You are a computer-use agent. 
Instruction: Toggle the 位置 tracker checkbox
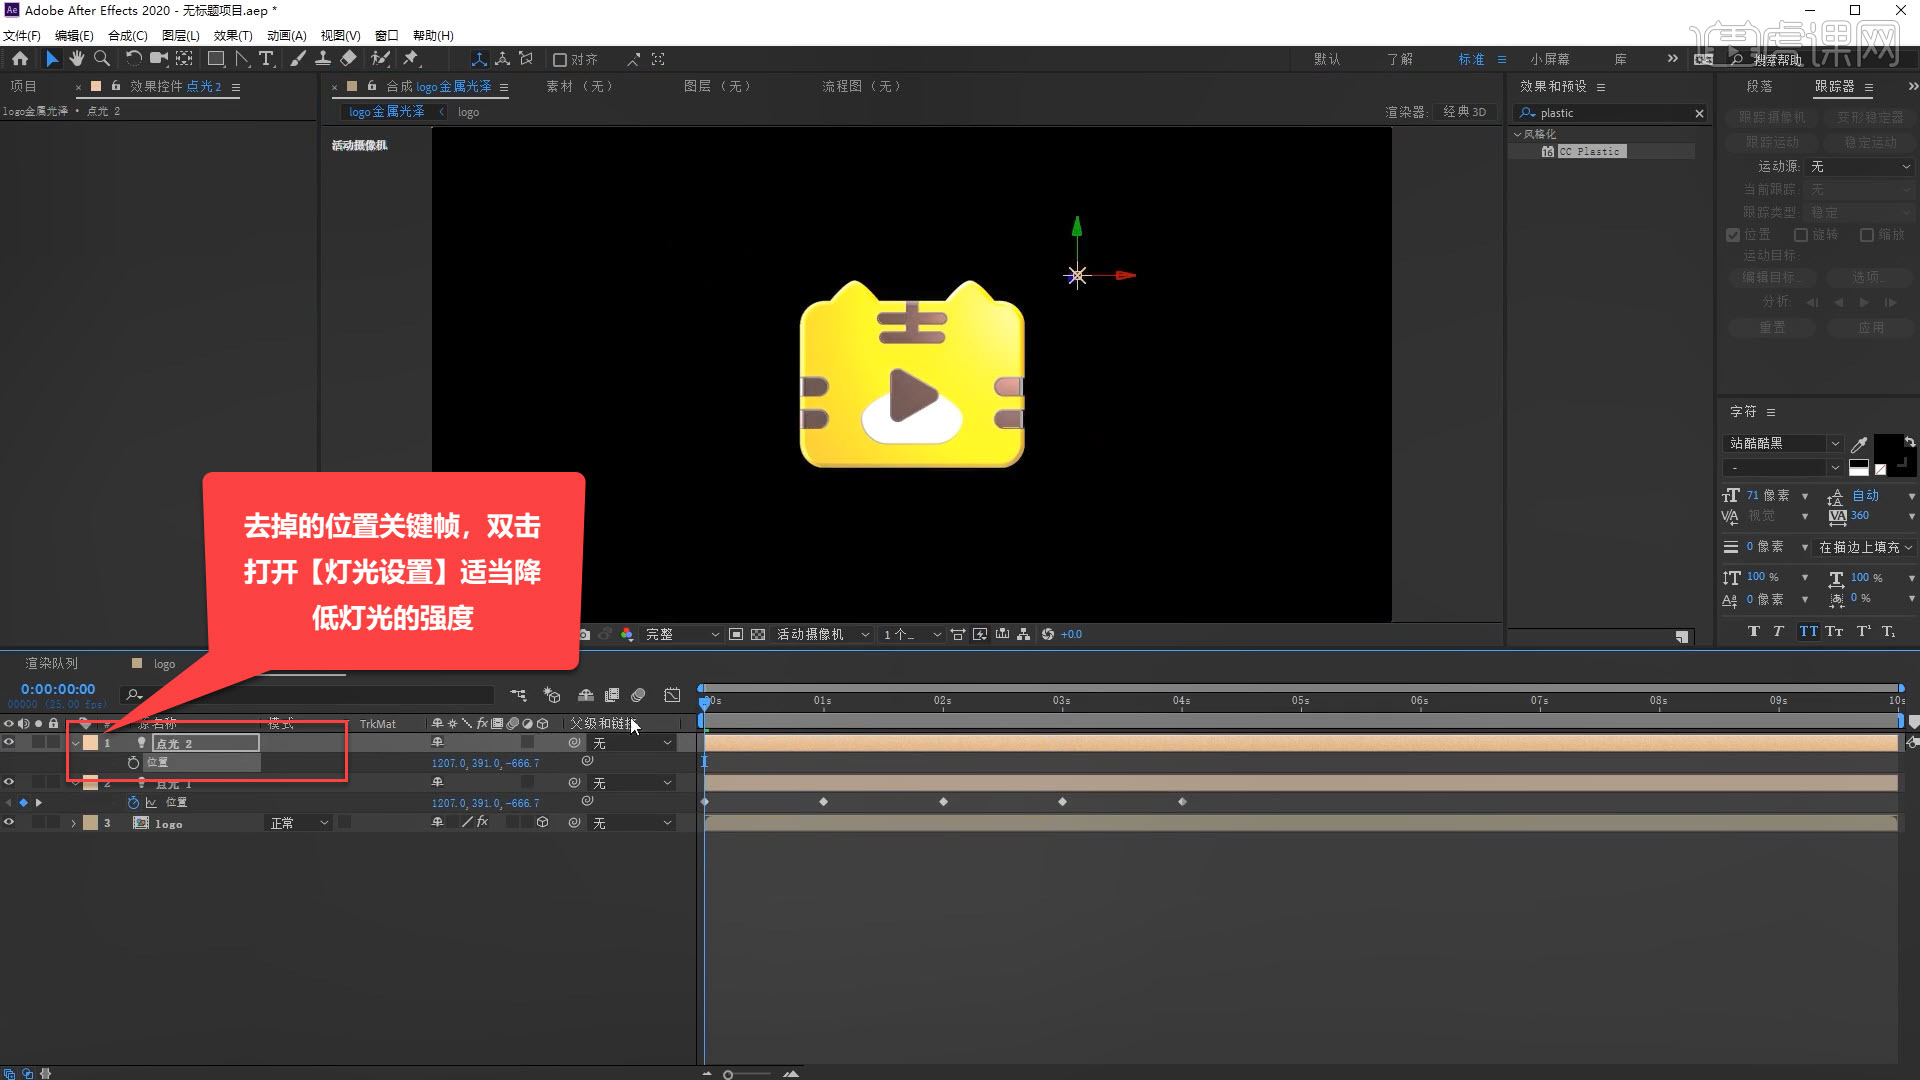tap(1733, 235)
